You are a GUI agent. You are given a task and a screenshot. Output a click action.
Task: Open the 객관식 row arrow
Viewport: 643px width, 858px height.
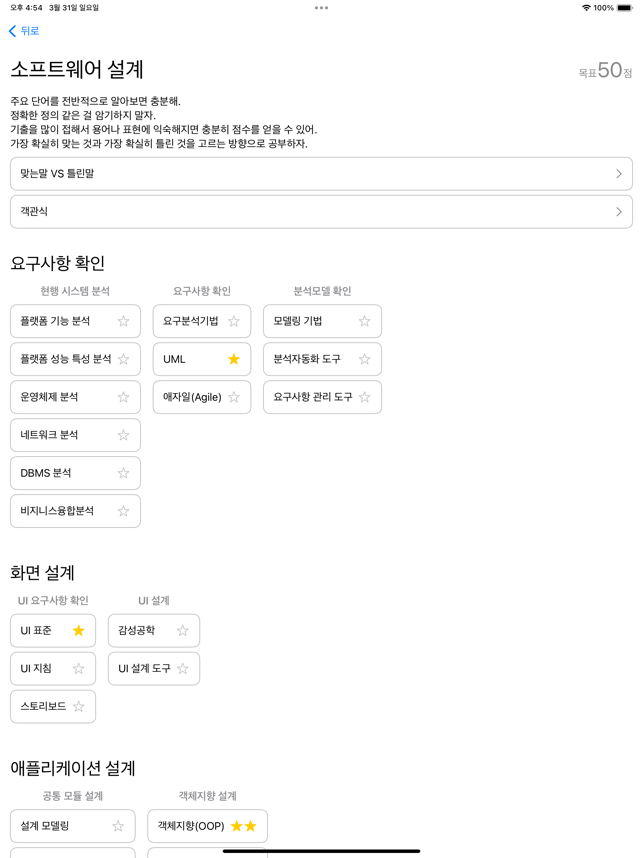click(x=618, y=212)
